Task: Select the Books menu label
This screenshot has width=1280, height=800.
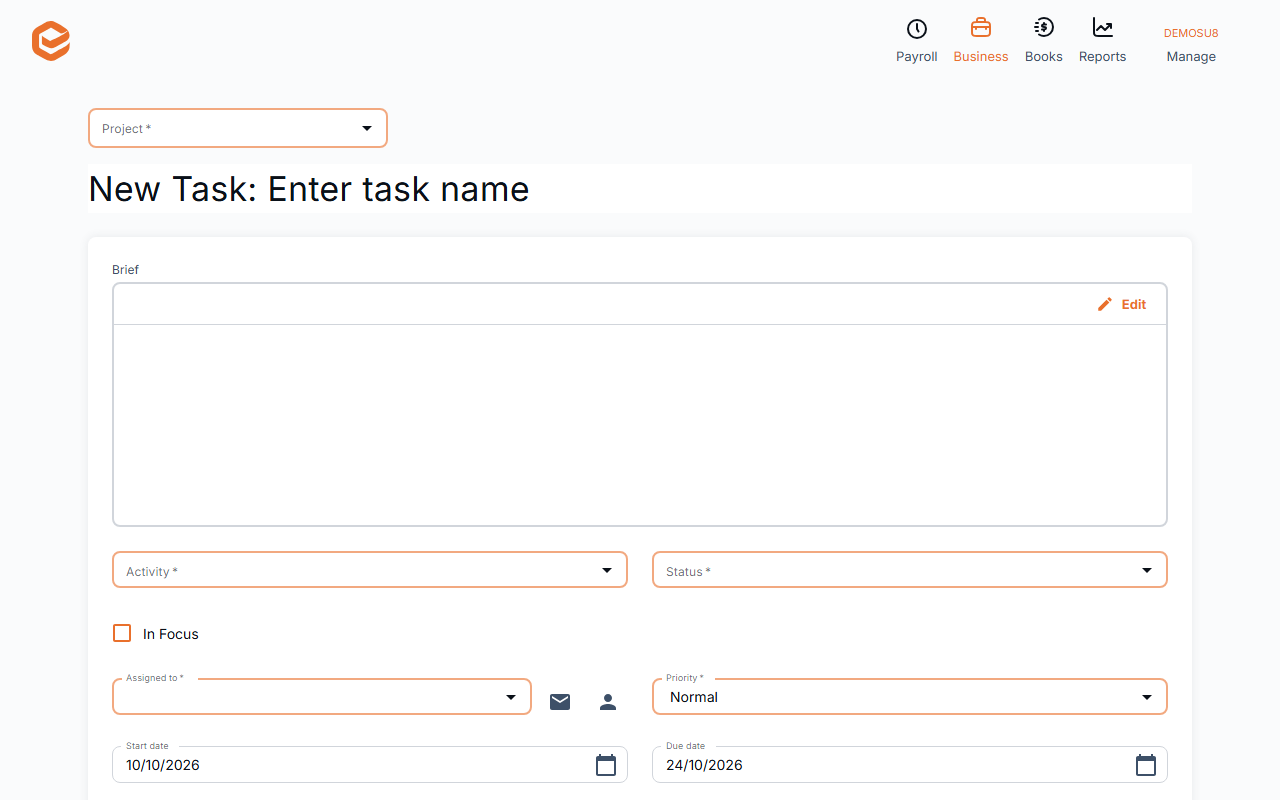Action: click(x=1044, y=57)
